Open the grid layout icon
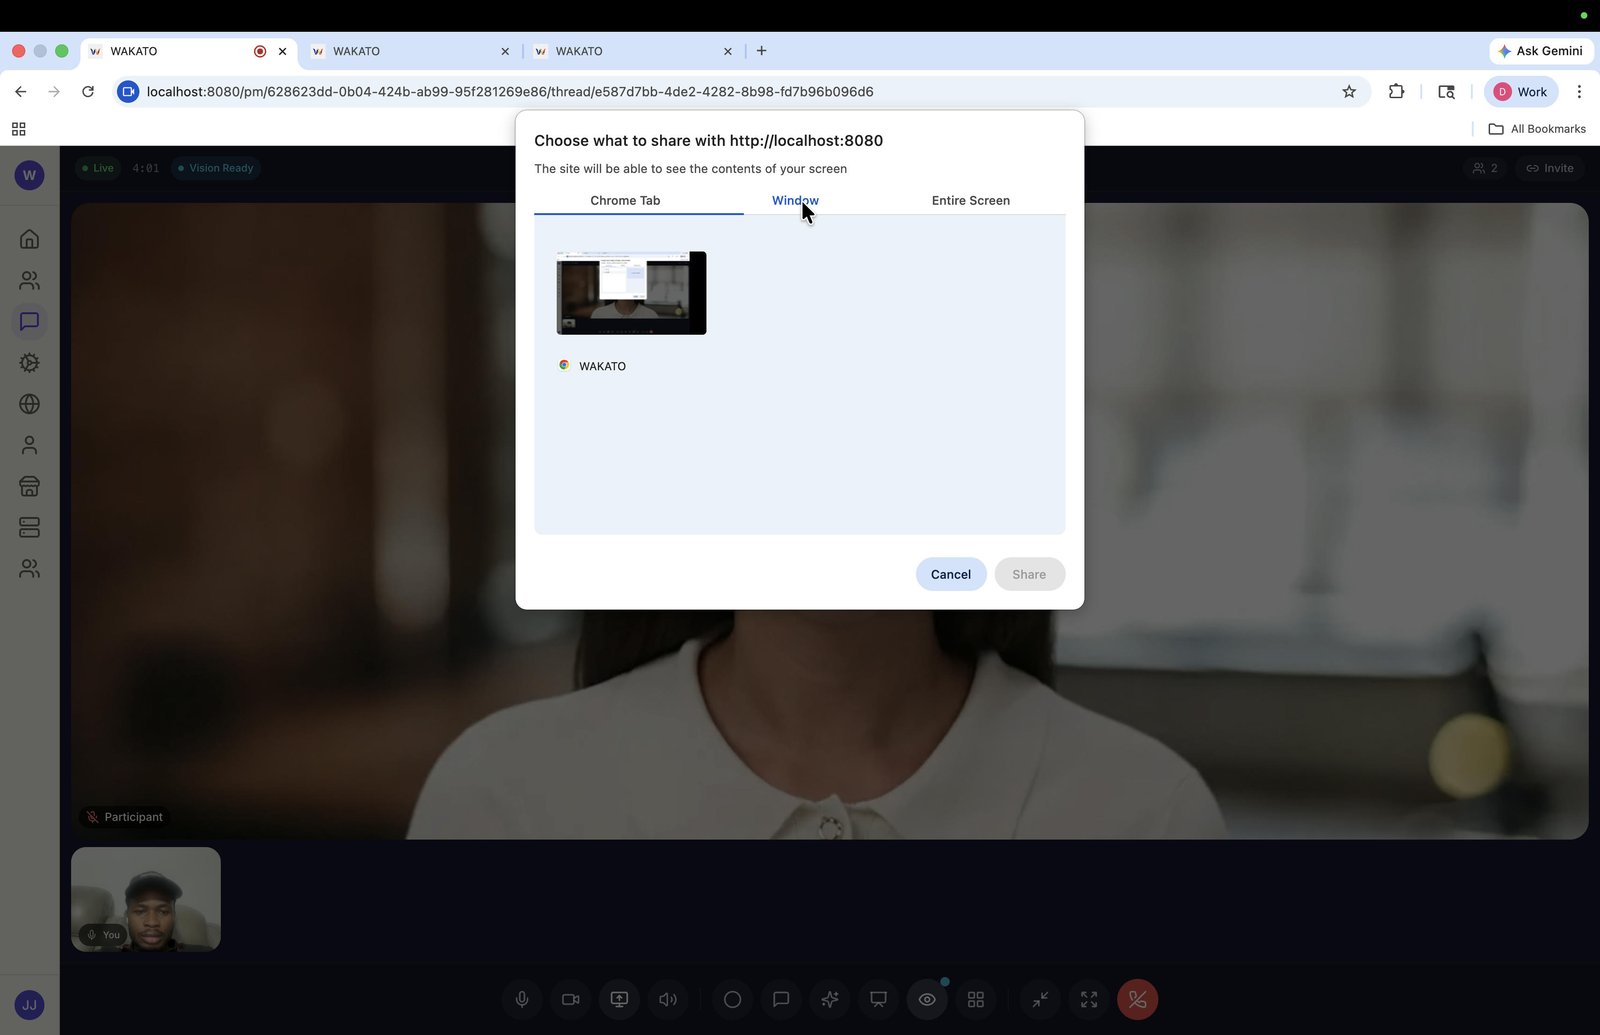The image size is (1600, 1035). coord(976,999)
